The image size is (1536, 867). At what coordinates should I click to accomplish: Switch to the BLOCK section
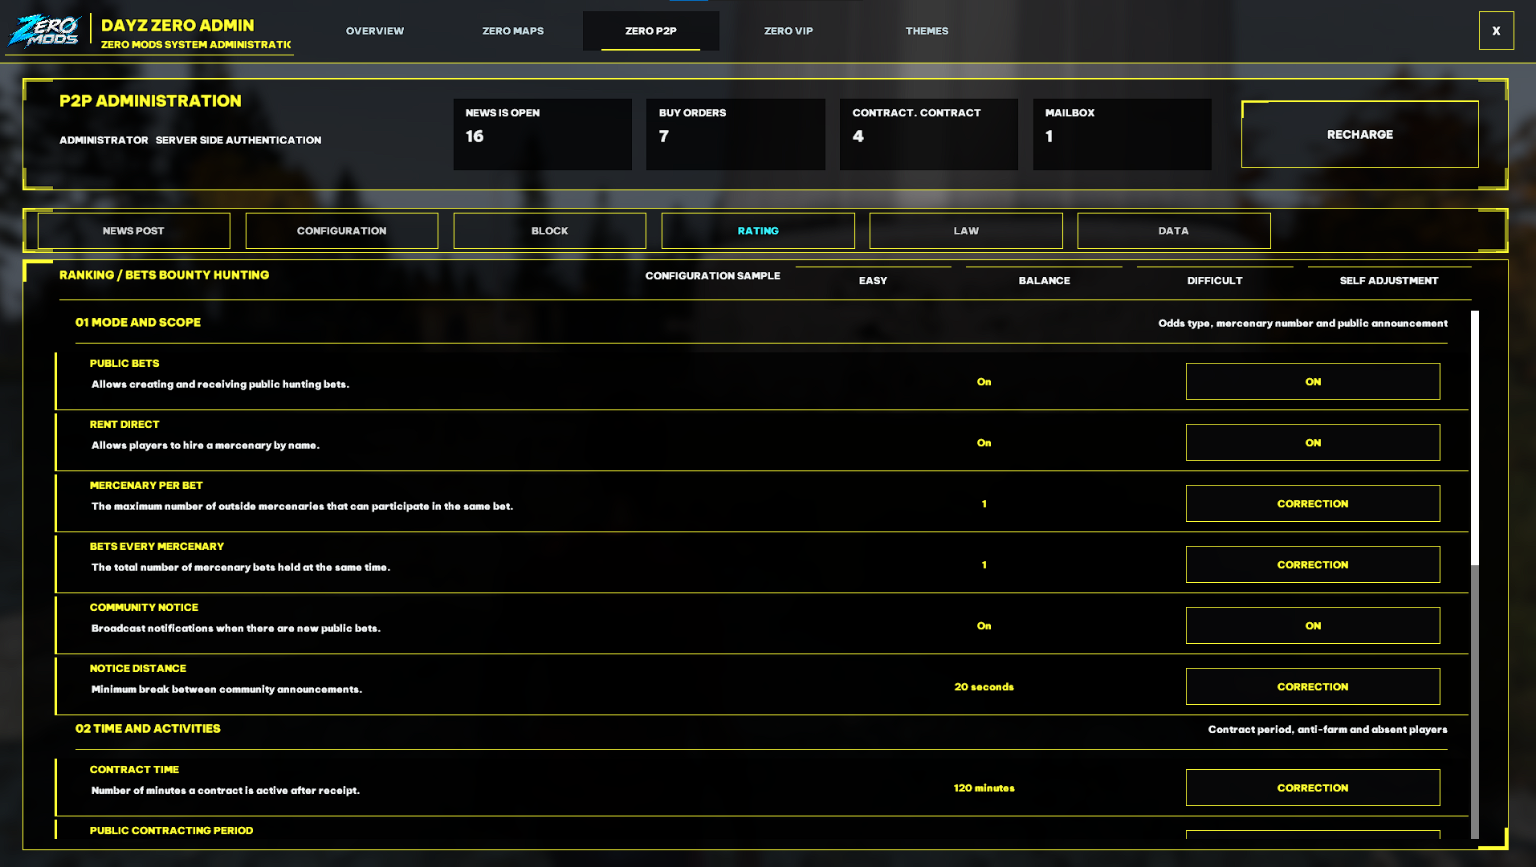pos(550,231)
